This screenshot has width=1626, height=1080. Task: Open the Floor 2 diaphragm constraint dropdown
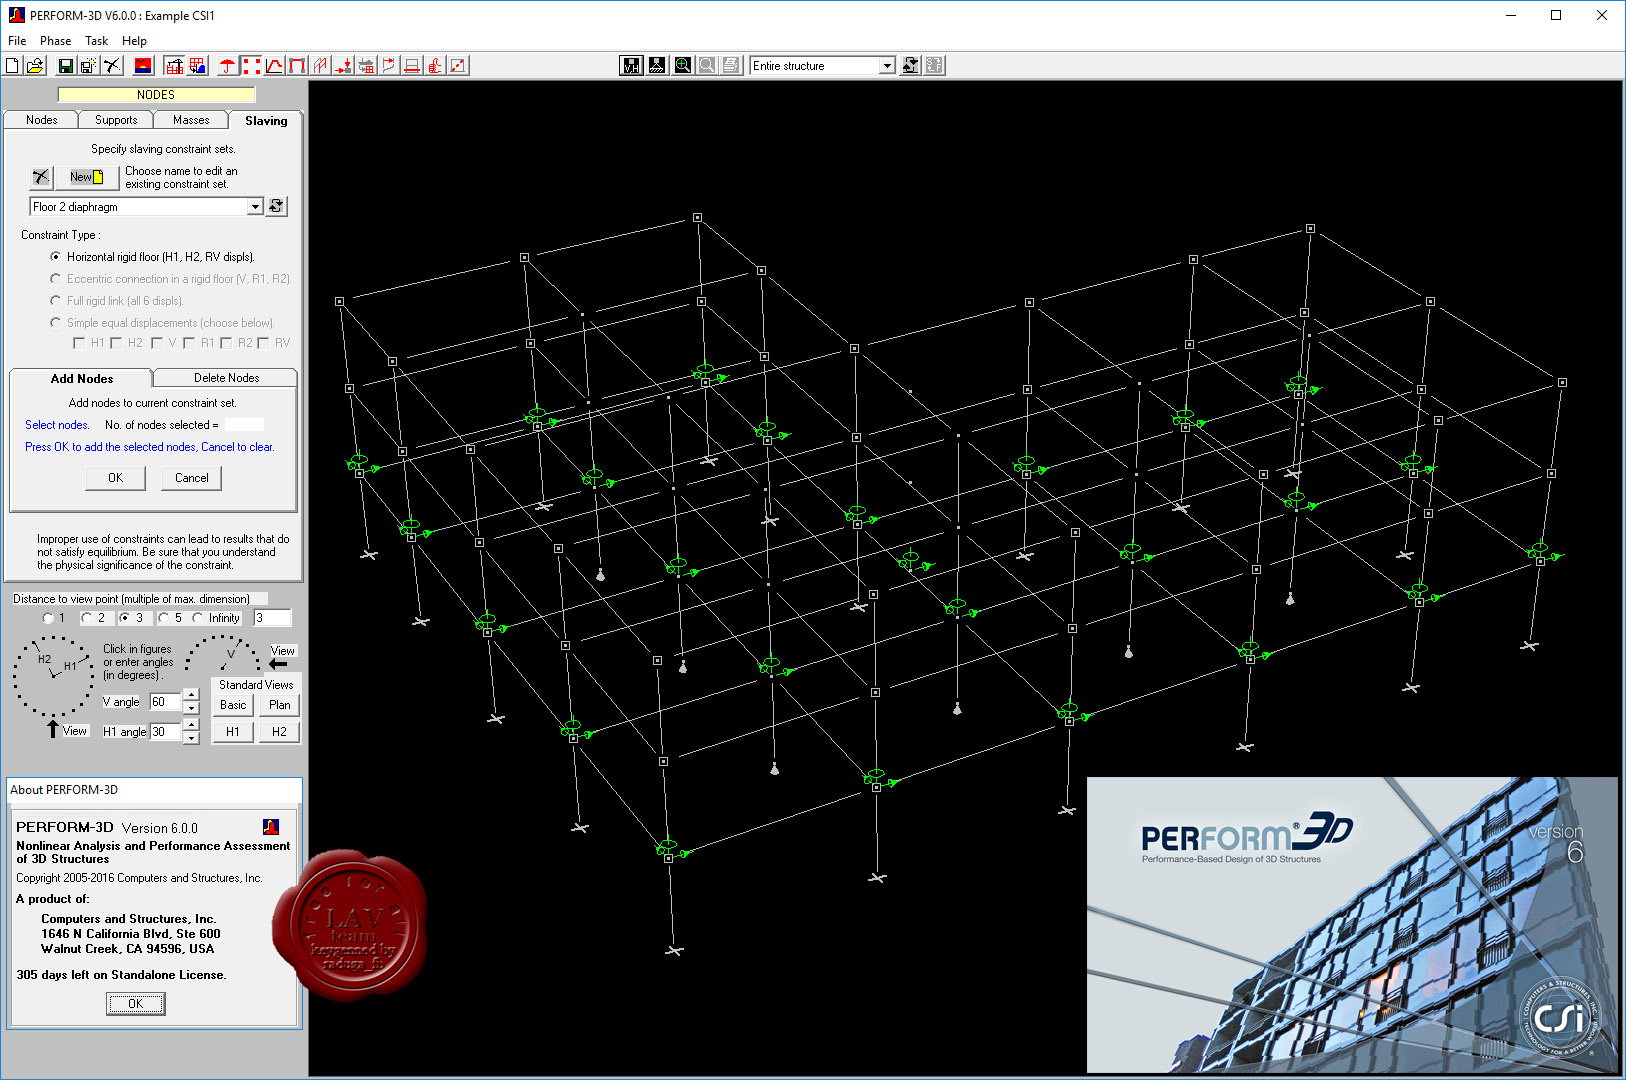point(255,207)
